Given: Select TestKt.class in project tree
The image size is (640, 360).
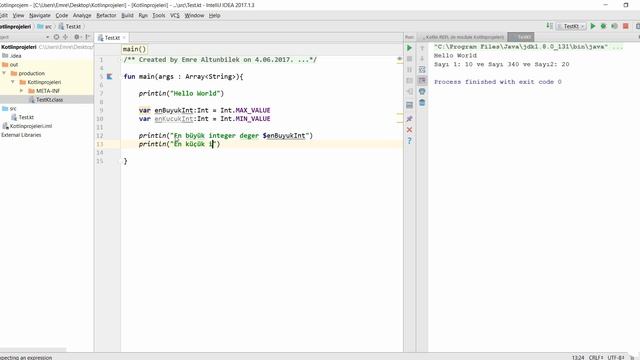Looking at the screenshot, I should (x=47, y=100).
